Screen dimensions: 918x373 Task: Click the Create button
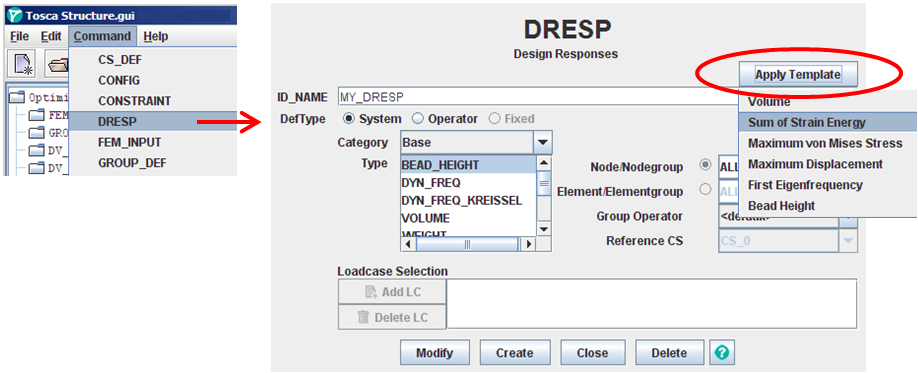coord(515,353)
